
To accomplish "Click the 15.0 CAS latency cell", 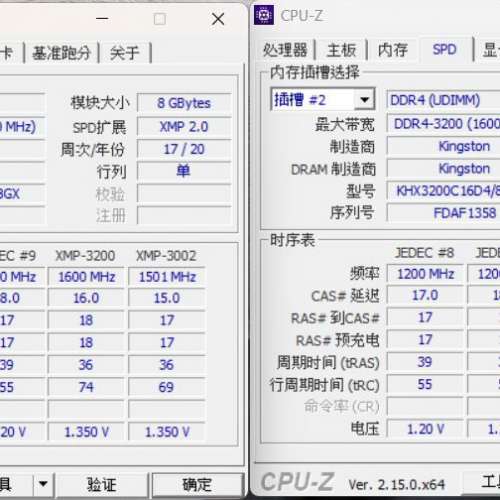I will [167, 298].
